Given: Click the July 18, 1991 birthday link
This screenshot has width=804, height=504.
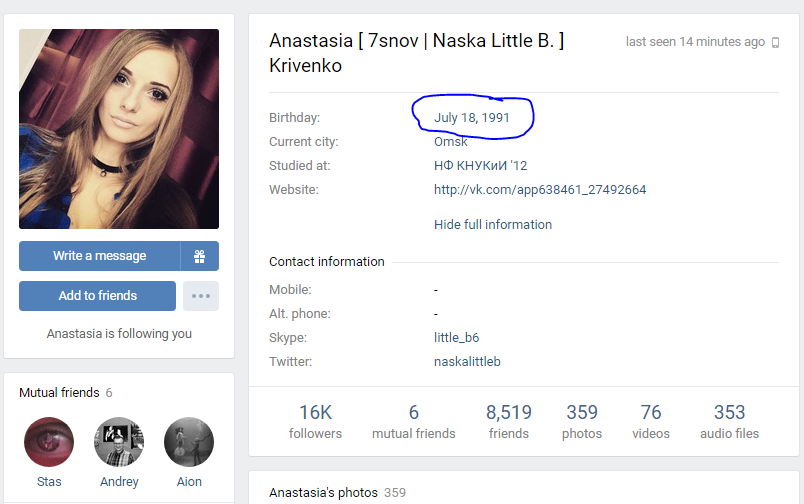Looking at the screenshot, I should click(472, 117).
